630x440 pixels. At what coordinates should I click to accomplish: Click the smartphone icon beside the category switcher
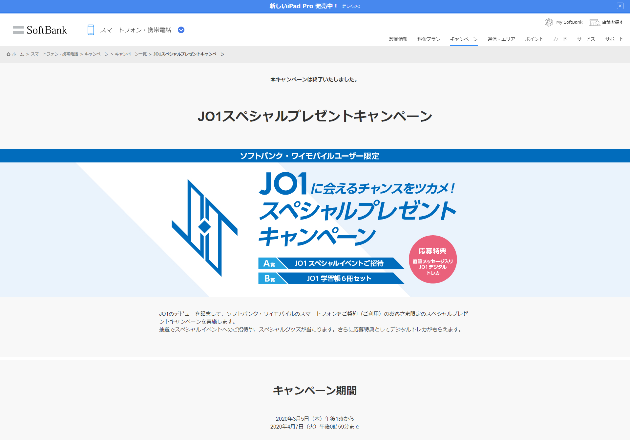90,29
